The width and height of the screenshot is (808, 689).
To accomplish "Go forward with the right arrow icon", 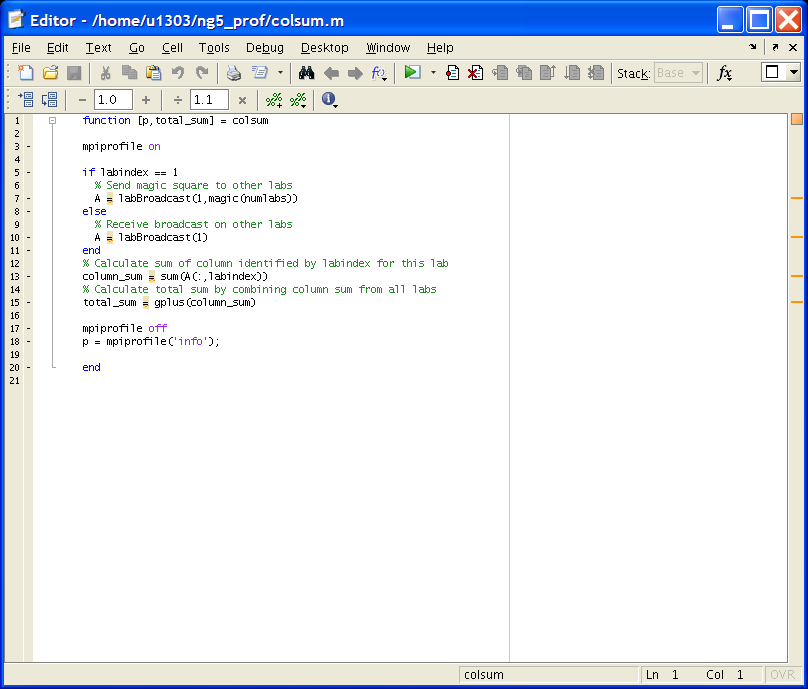I will pos(355,73).
